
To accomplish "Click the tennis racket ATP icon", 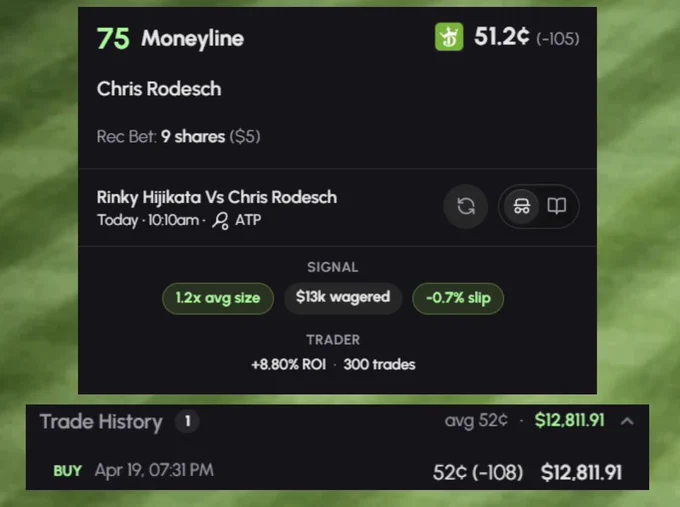I will pos(220,220).
